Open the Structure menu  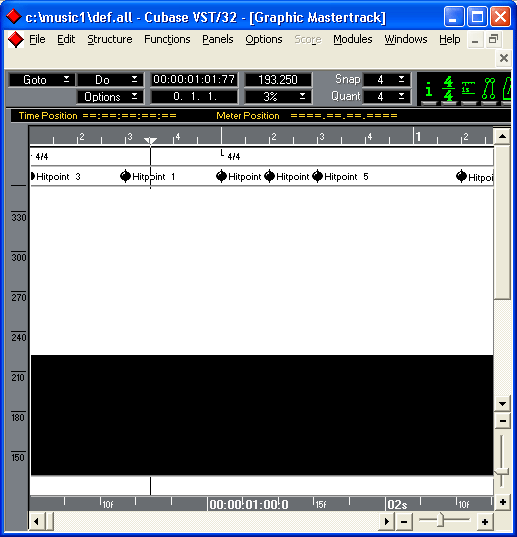pos(110,39)
